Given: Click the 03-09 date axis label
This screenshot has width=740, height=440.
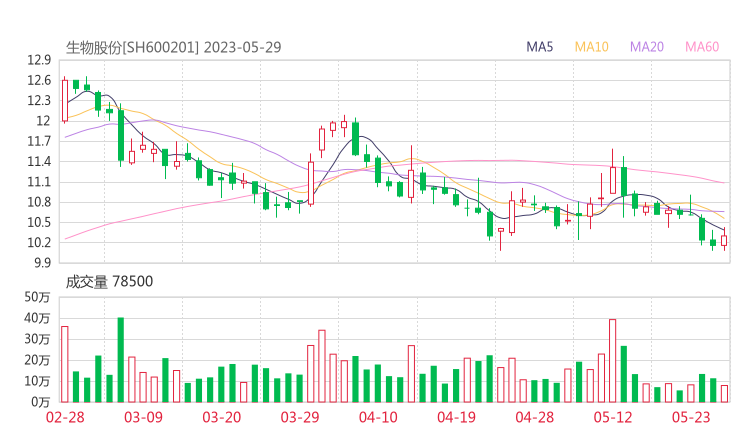Looking at the screenshot, I should tap(143, 417).
